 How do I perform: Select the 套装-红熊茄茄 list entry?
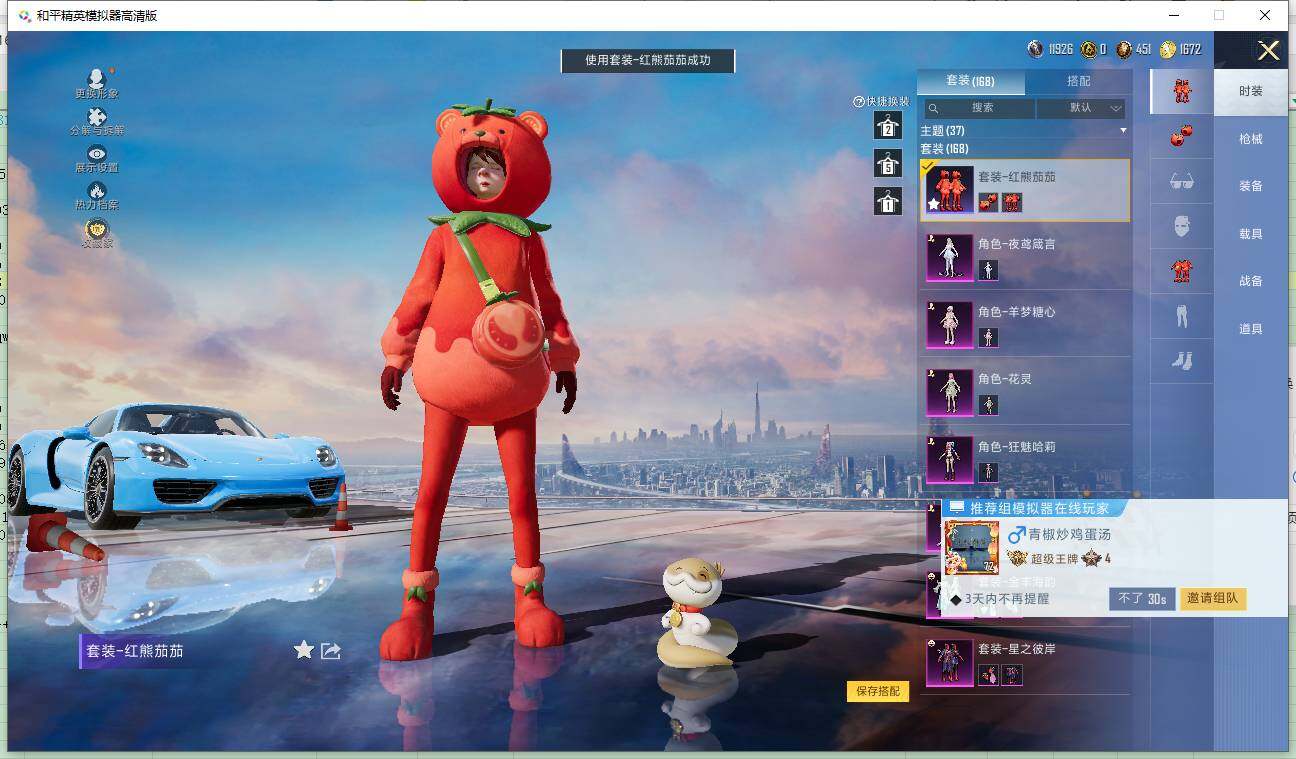click(x=1025, y=190)
